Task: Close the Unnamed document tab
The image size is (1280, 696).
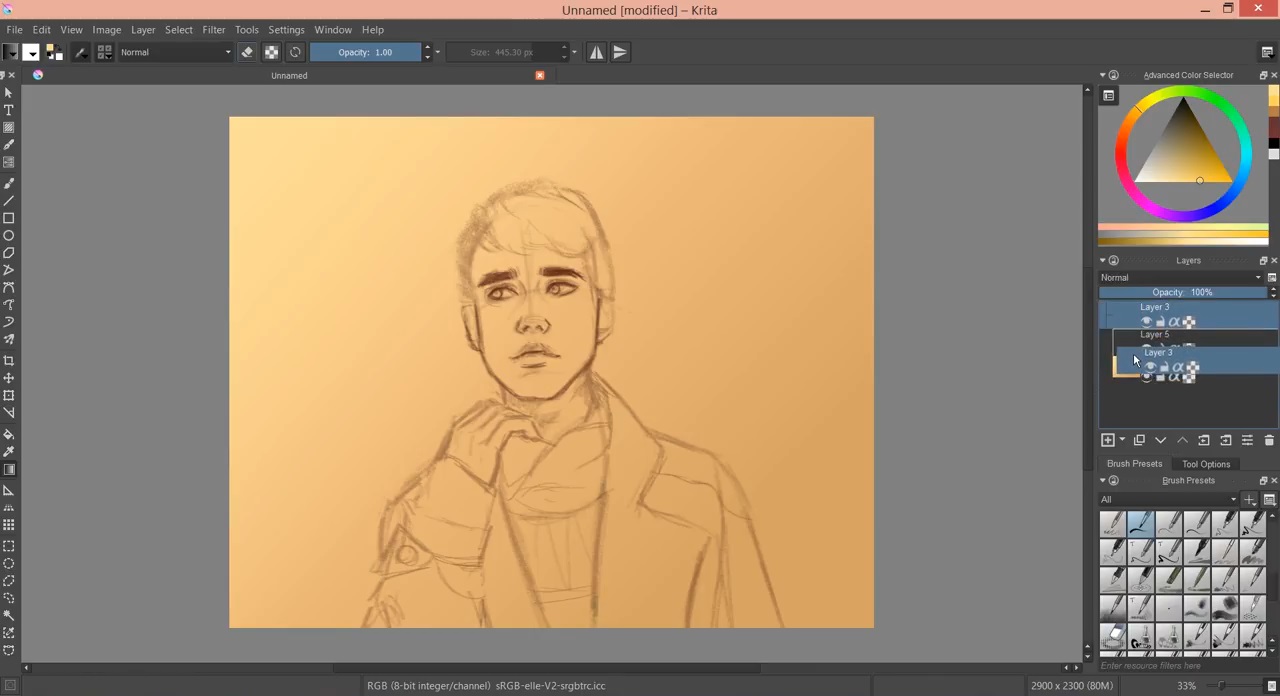Action: click(x=540, y=75)
